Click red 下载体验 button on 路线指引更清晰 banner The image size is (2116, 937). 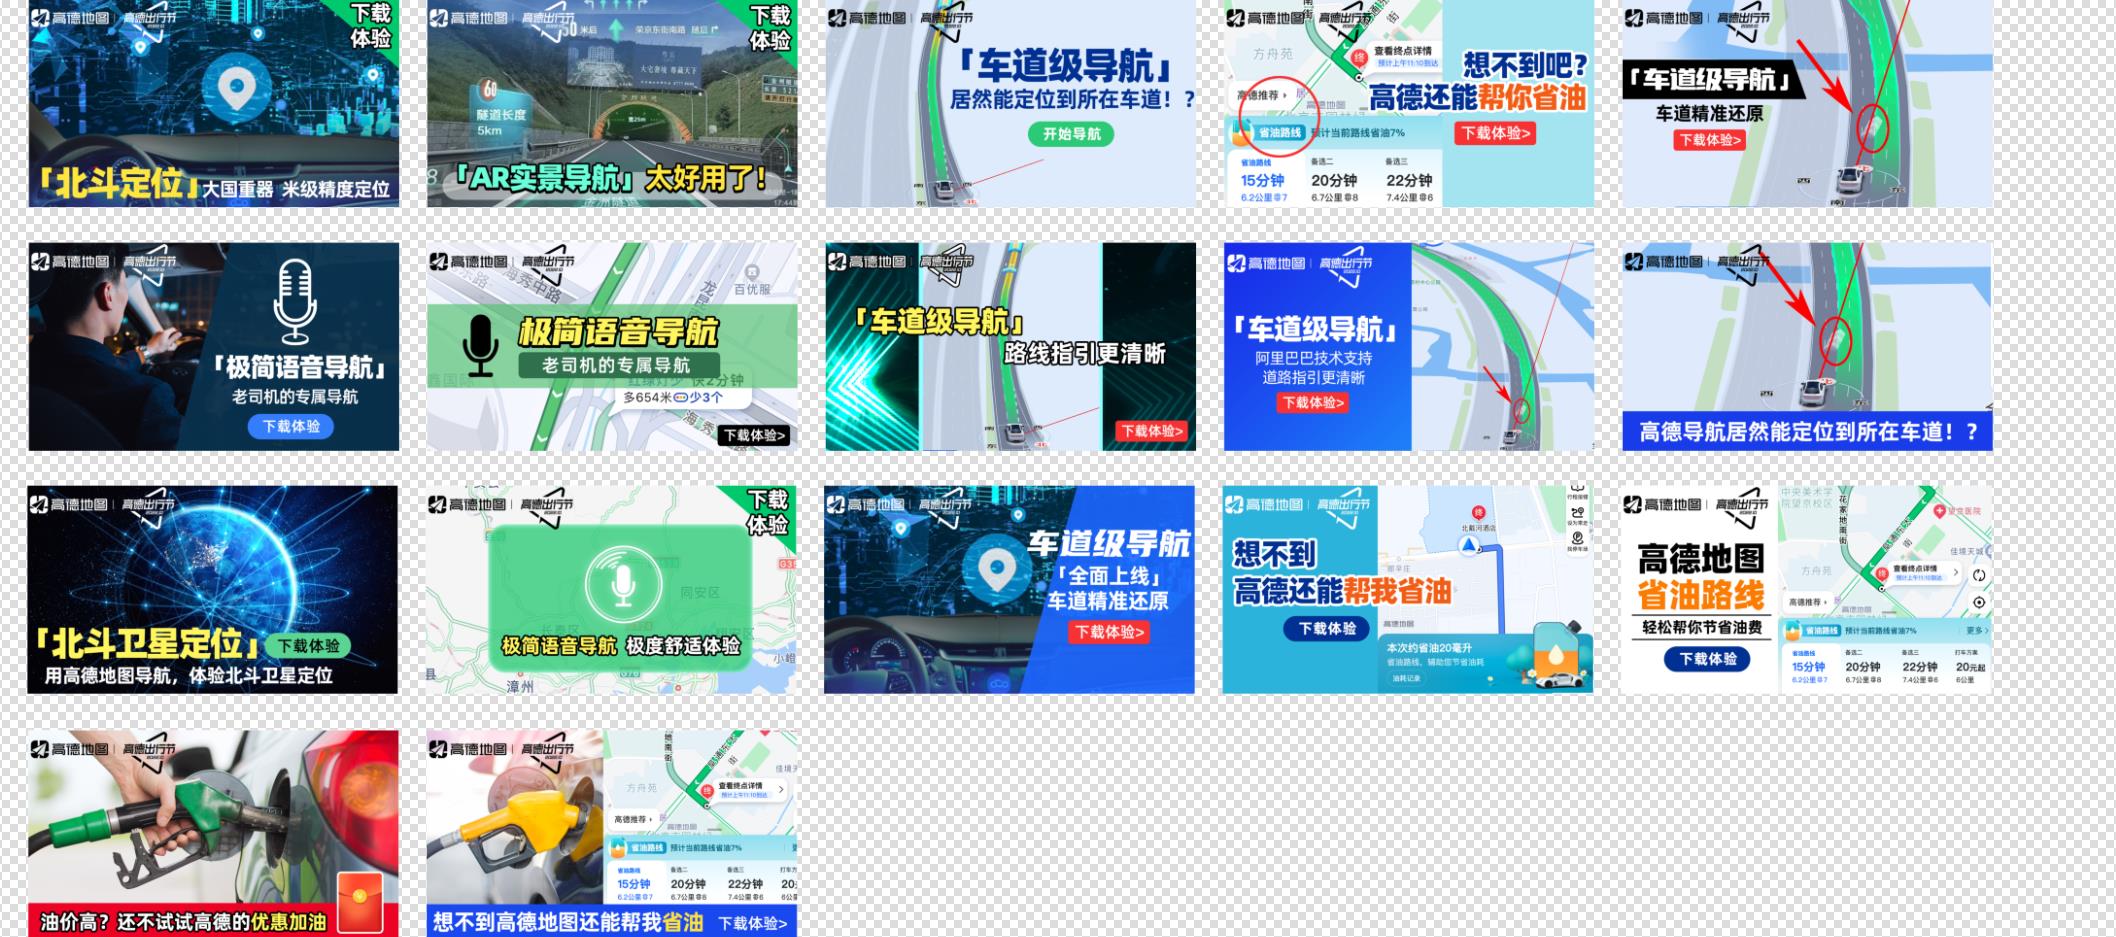(x=1153, y=431)
